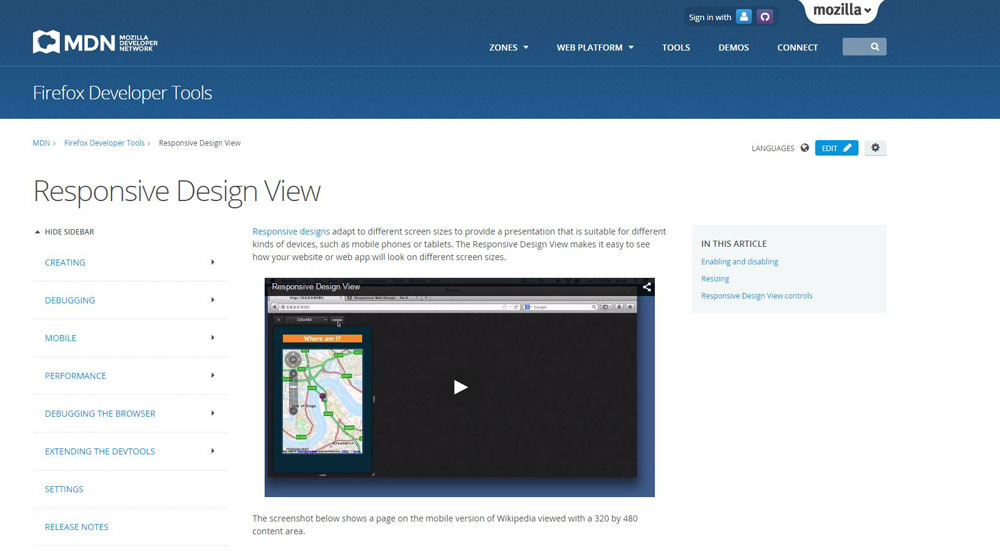Image resolution: width=1000 pixels, height=555 pixels.
Task: Collapse sidebar with Hide Sidebar
Action: (64, 232)
